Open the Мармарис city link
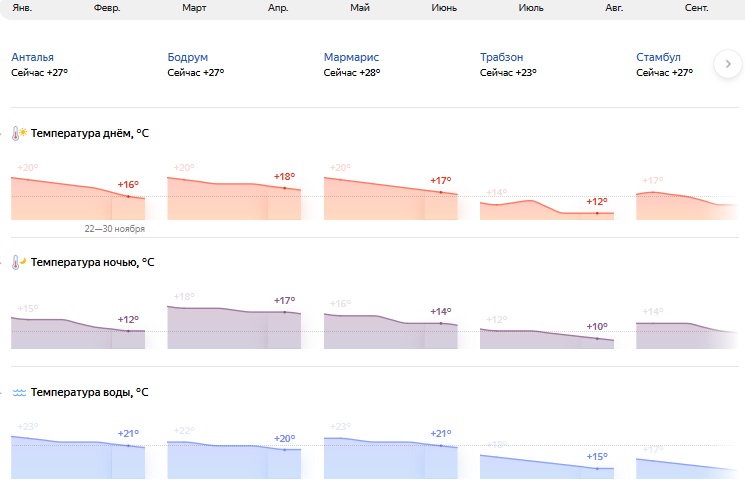Viewport: 745px width, 495px height. click(352, 57)
